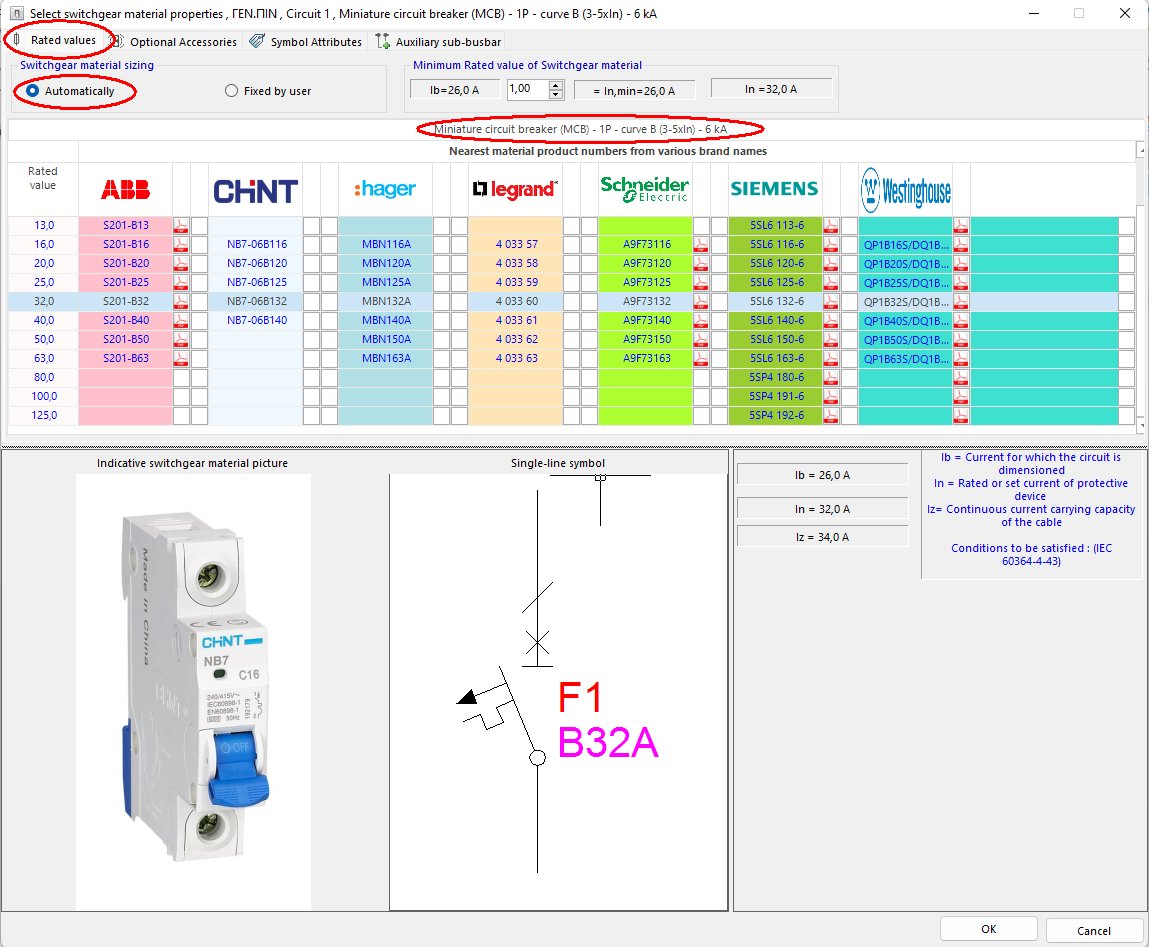
Task: Select the 40,0 rated value row
Action: coord(42,320)
